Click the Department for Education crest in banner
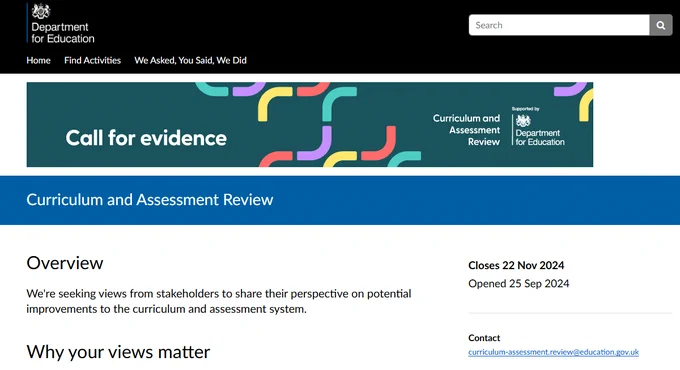Viewport: 680px width, 370px height. (523, 121)
